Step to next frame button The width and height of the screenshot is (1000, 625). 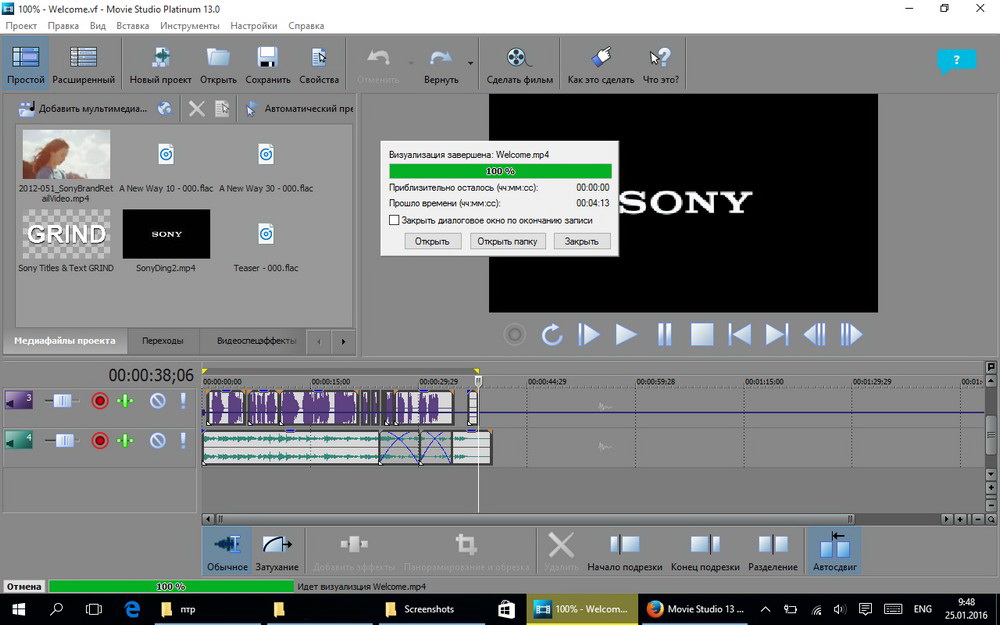click(x=851, y=334)
